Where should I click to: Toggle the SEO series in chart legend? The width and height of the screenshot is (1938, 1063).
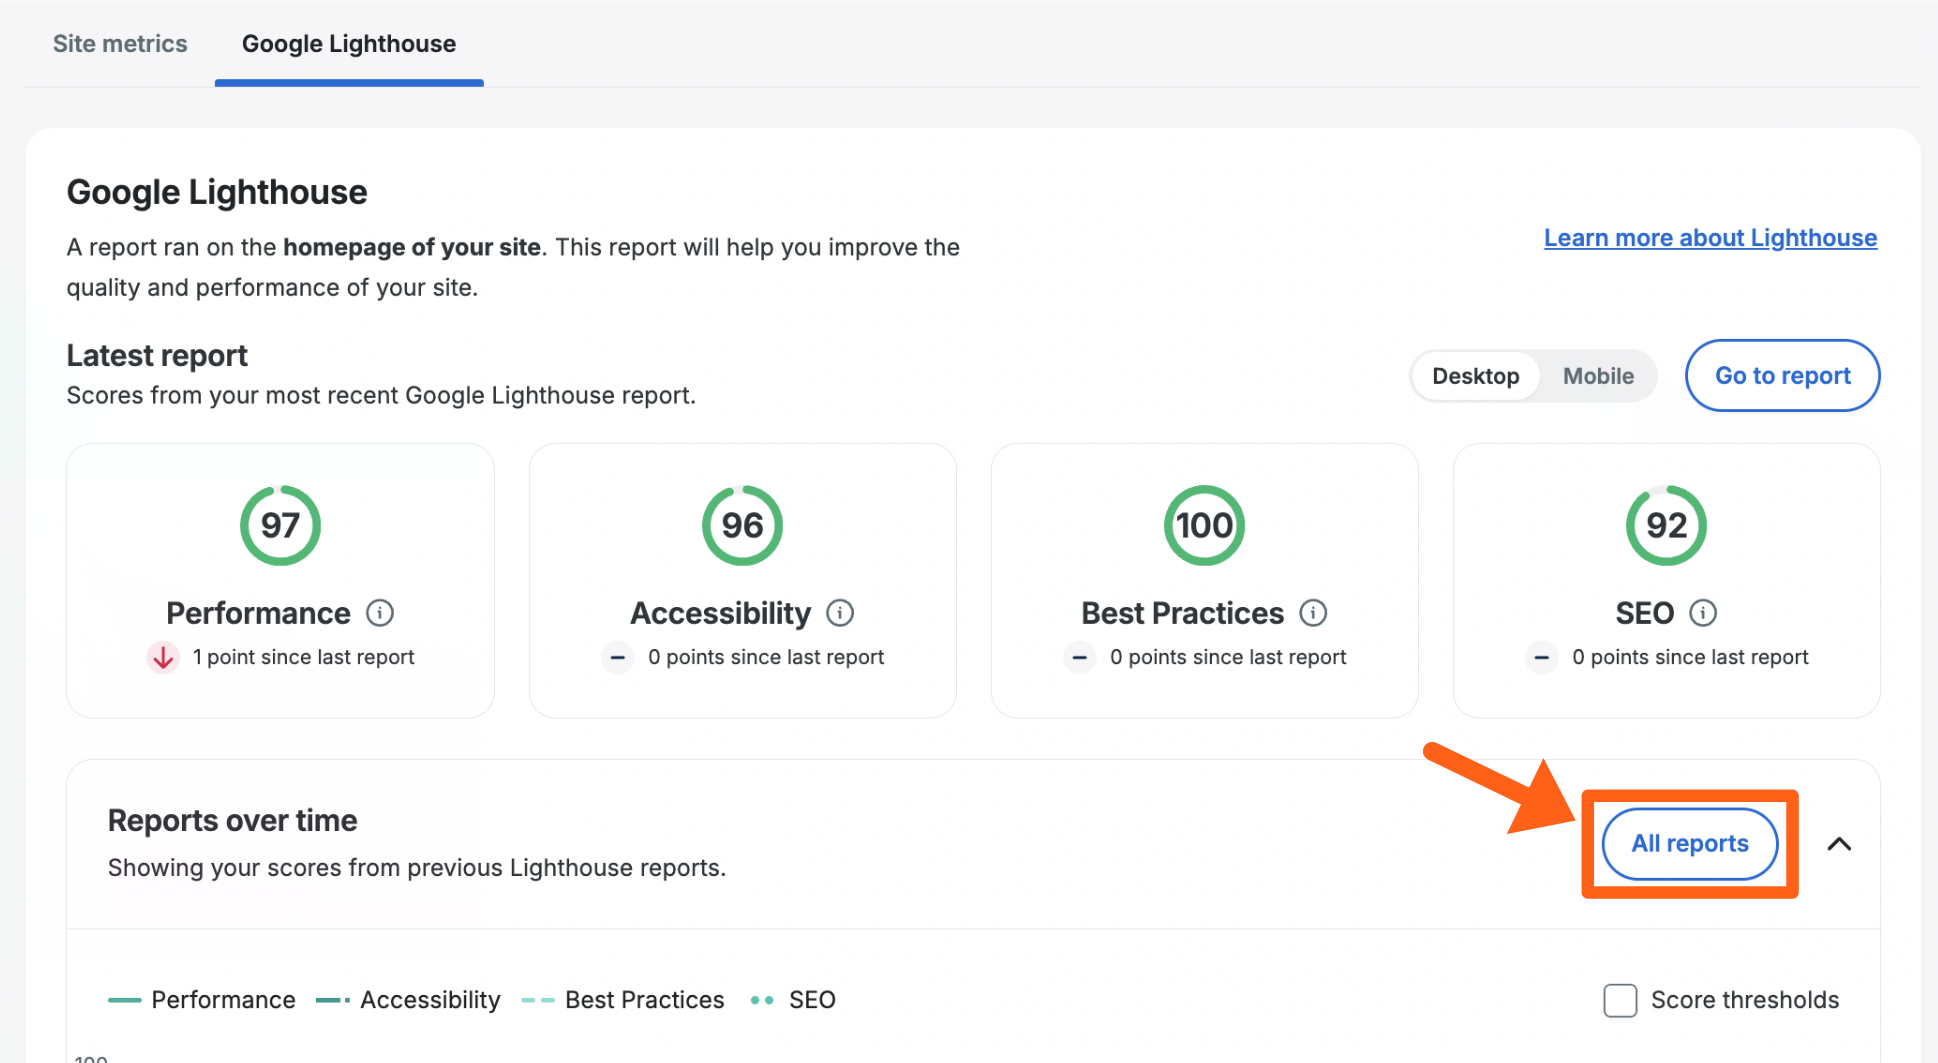click(793, 1000)
